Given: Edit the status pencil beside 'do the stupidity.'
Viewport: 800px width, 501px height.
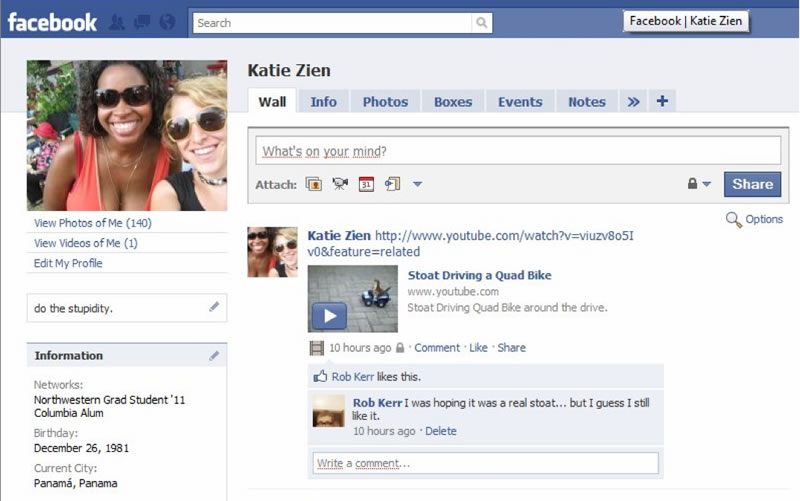Looking at the screenshot, I should [x=214, y=307].
